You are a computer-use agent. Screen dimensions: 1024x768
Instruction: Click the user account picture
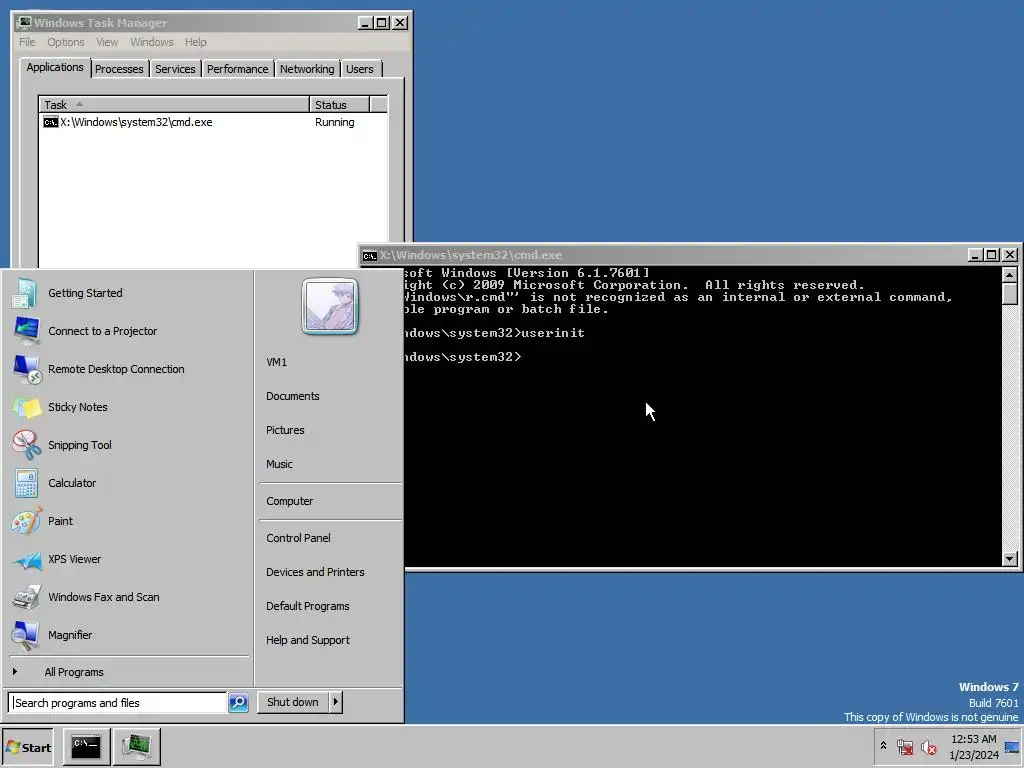tap(330, 306)
